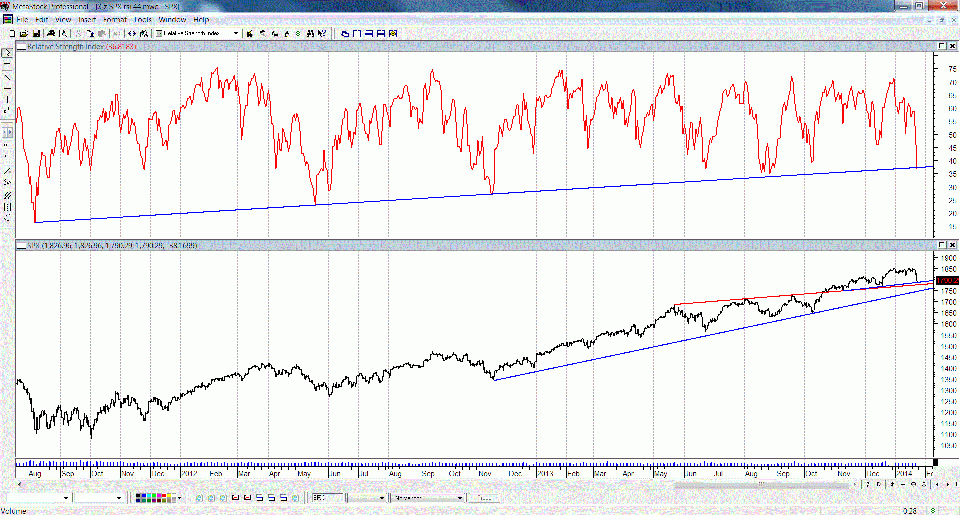Screen dimensions: 960x516
Task: Select the arrow pointer tool in left toolbar
Action: 7,53
